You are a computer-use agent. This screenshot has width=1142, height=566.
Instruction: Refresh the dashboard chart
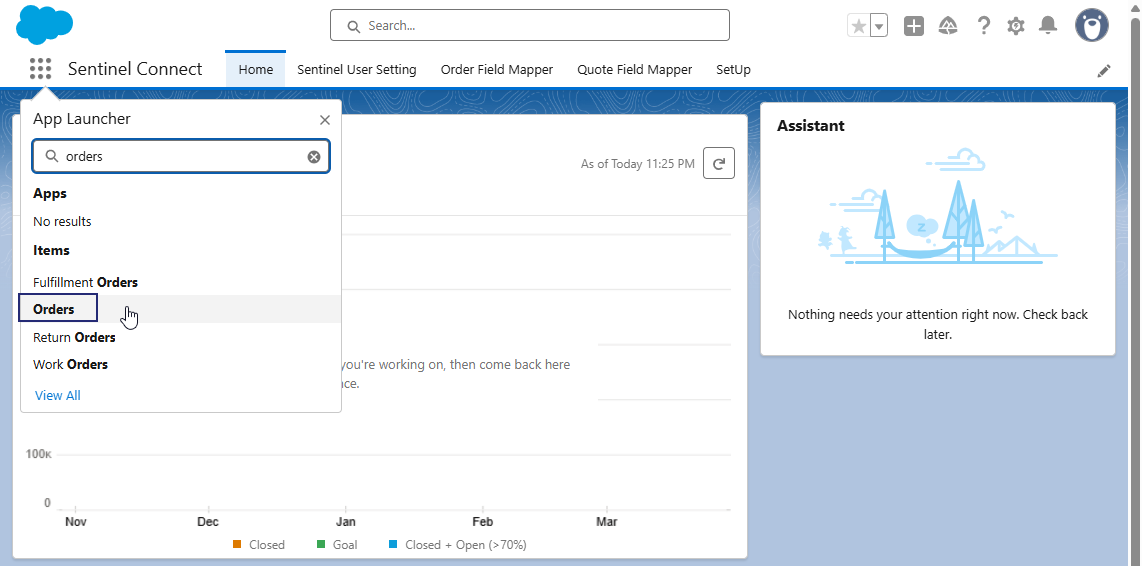[x=718, y=163]
